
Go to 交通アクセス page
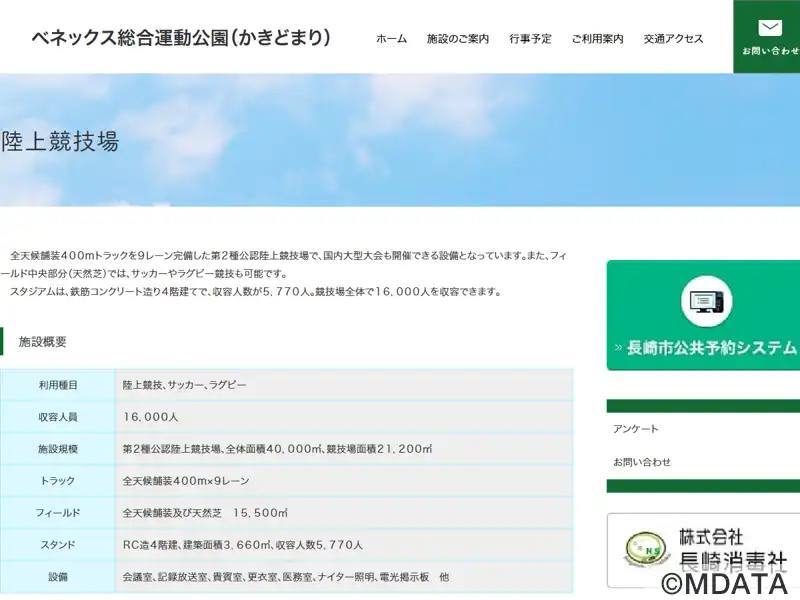tap(673, 39)
